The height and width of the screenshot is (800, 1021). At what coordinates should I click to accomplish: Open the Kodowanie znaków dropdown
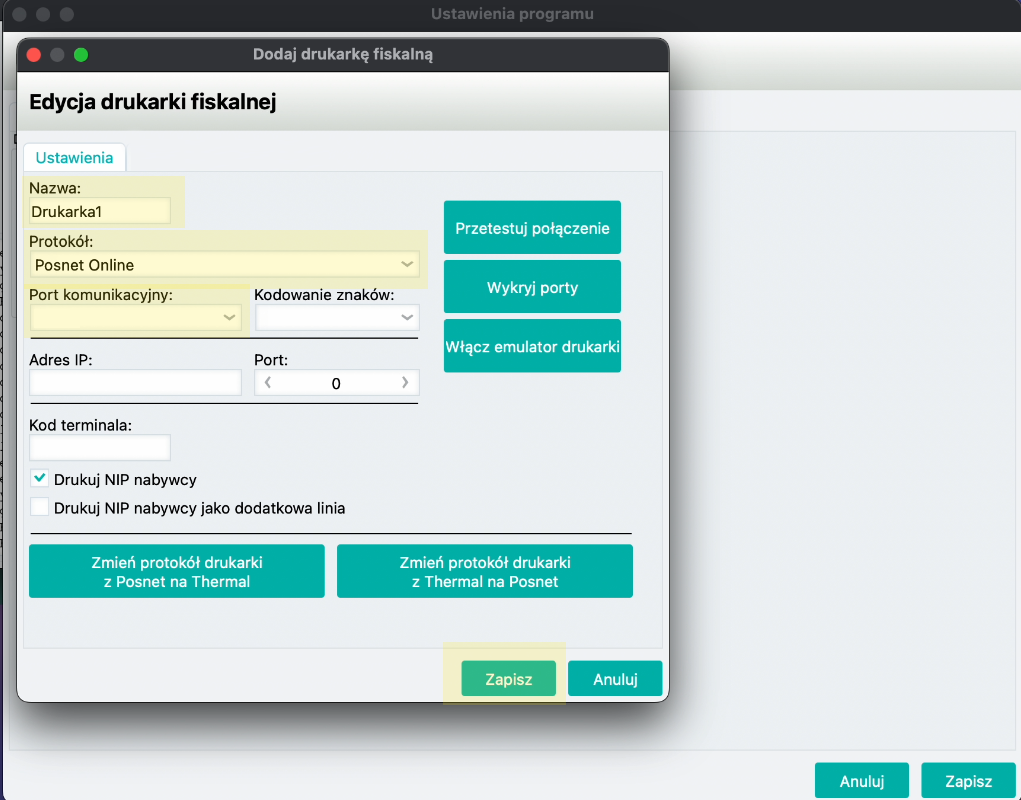pyautogui.click(x=337, y=318)
